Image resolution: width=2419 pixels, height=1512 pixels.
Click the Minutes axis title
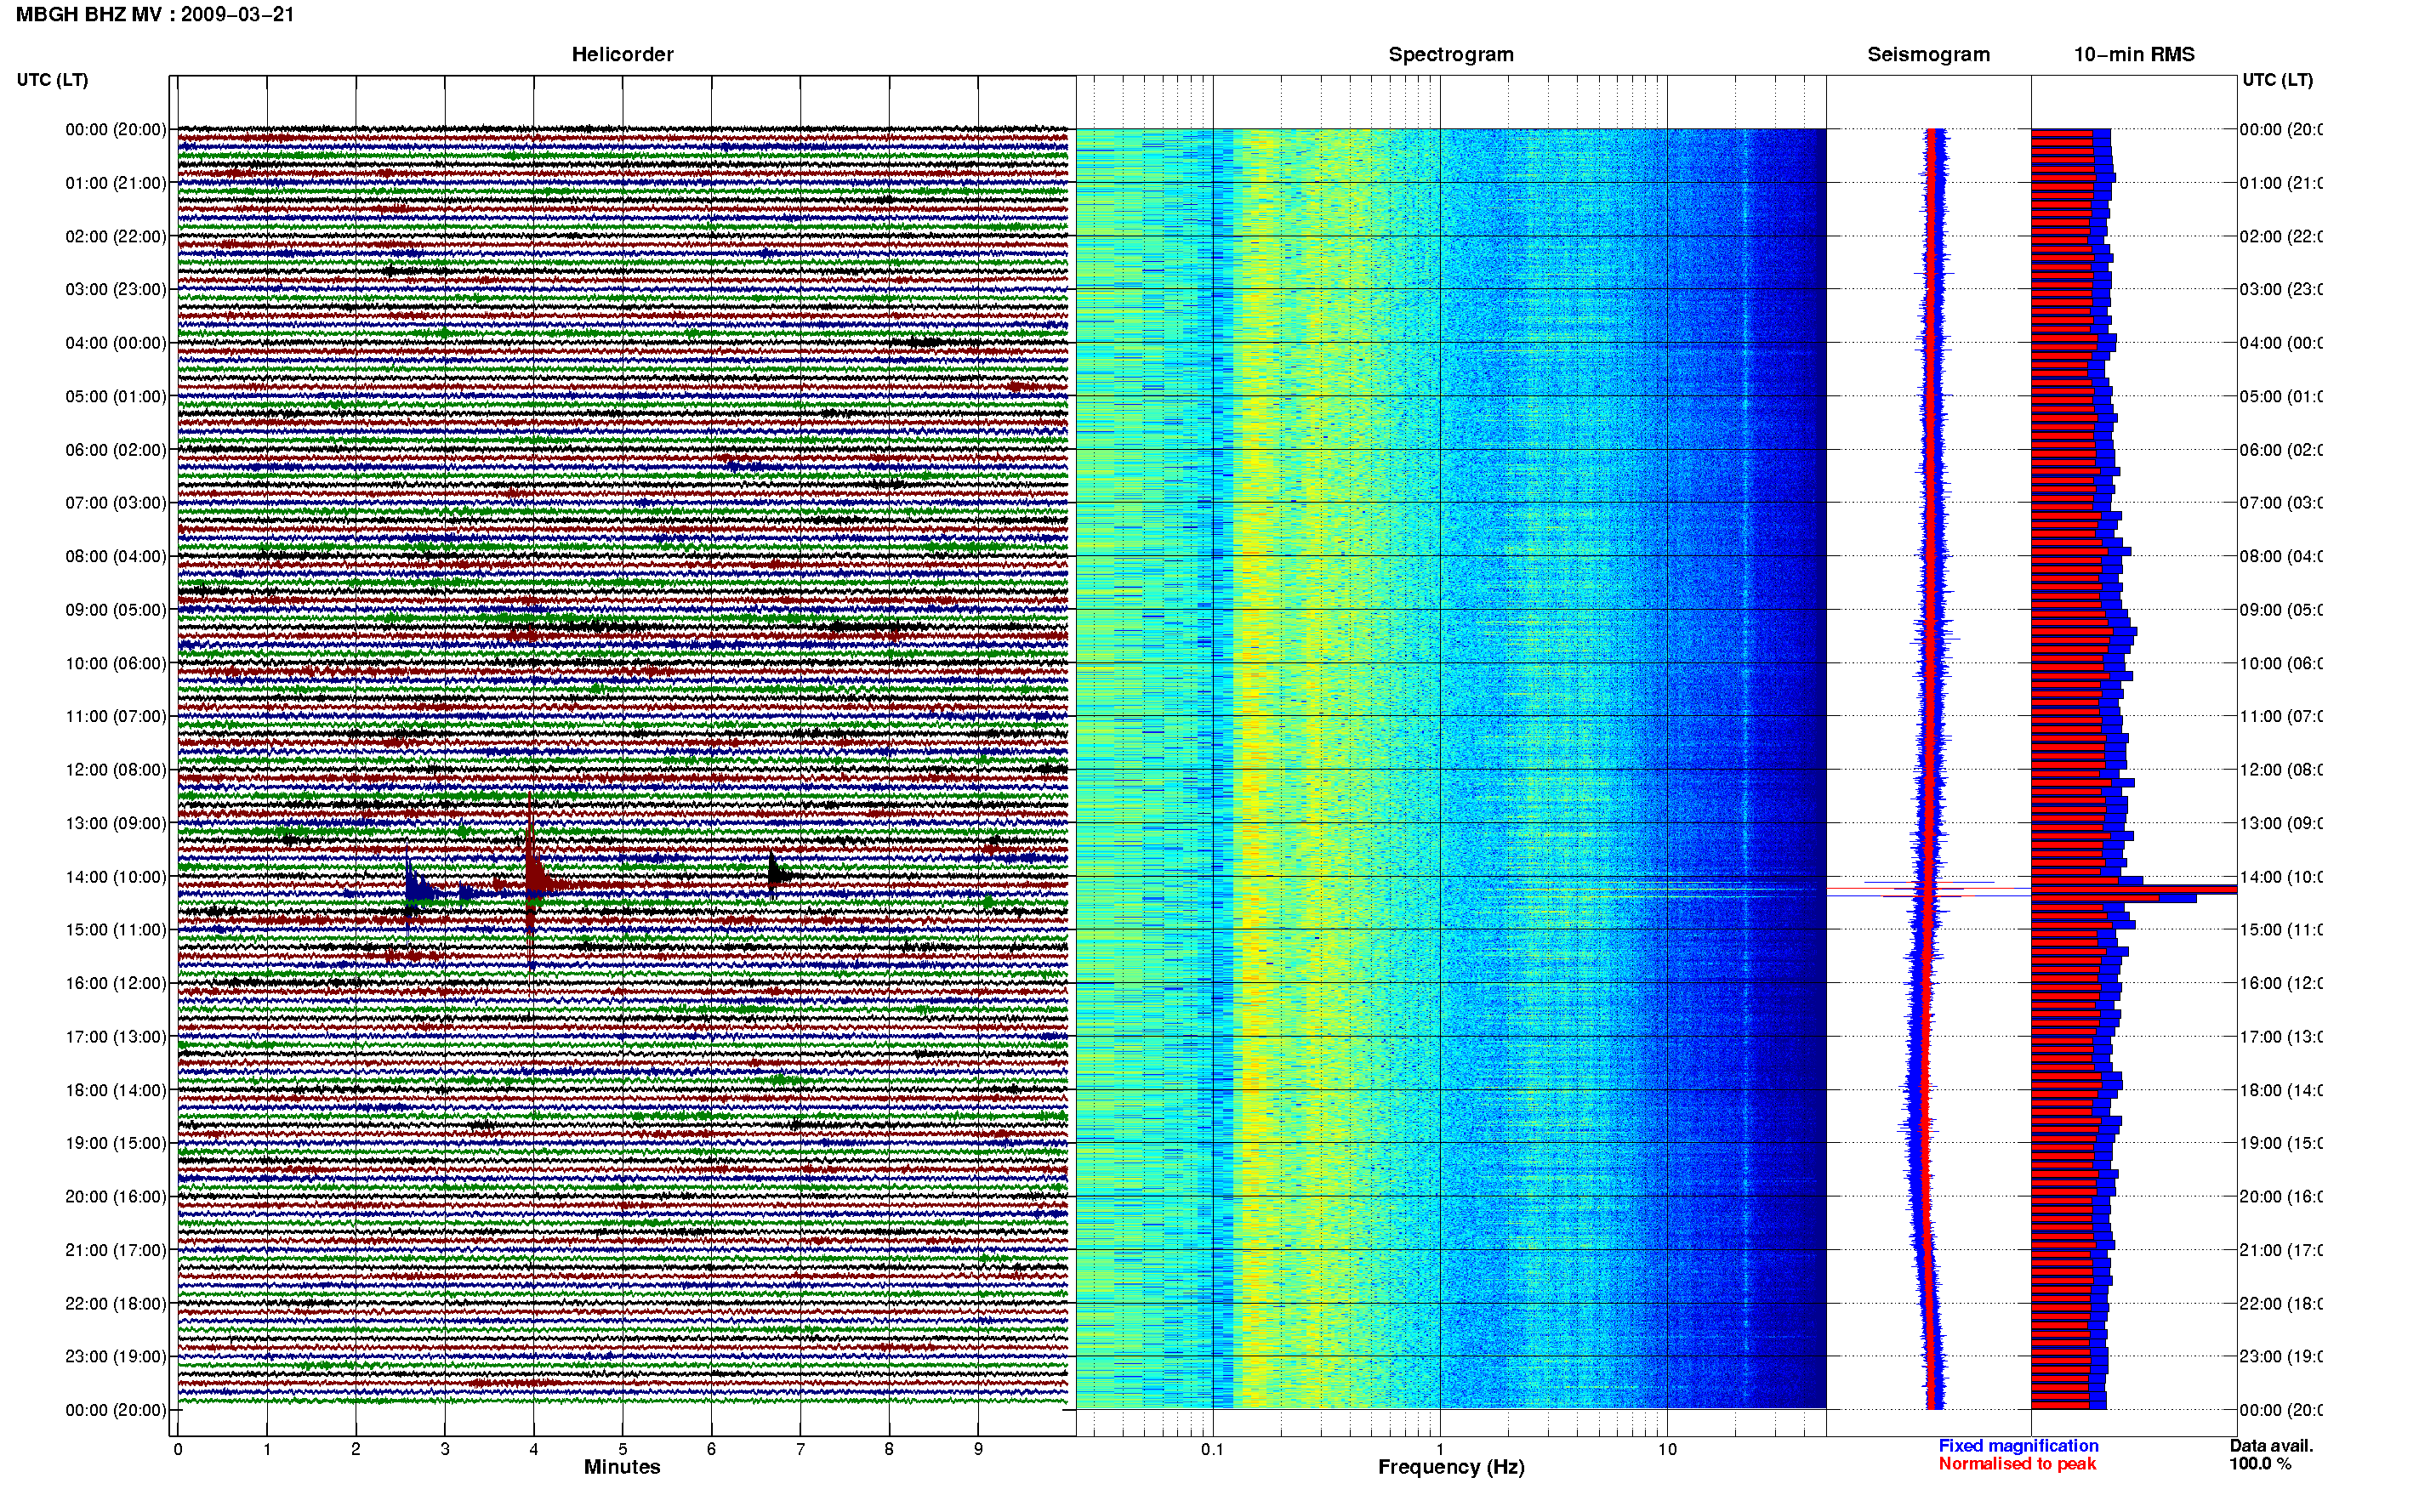pos(622,1467)
